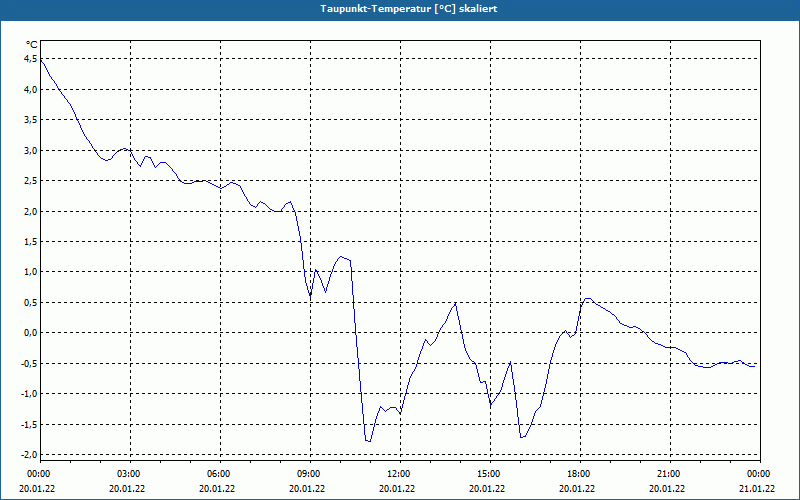The height and width of the screenshot is (500, 800).
Task: Click the y-axis value '2,0'
Action: 31,211
